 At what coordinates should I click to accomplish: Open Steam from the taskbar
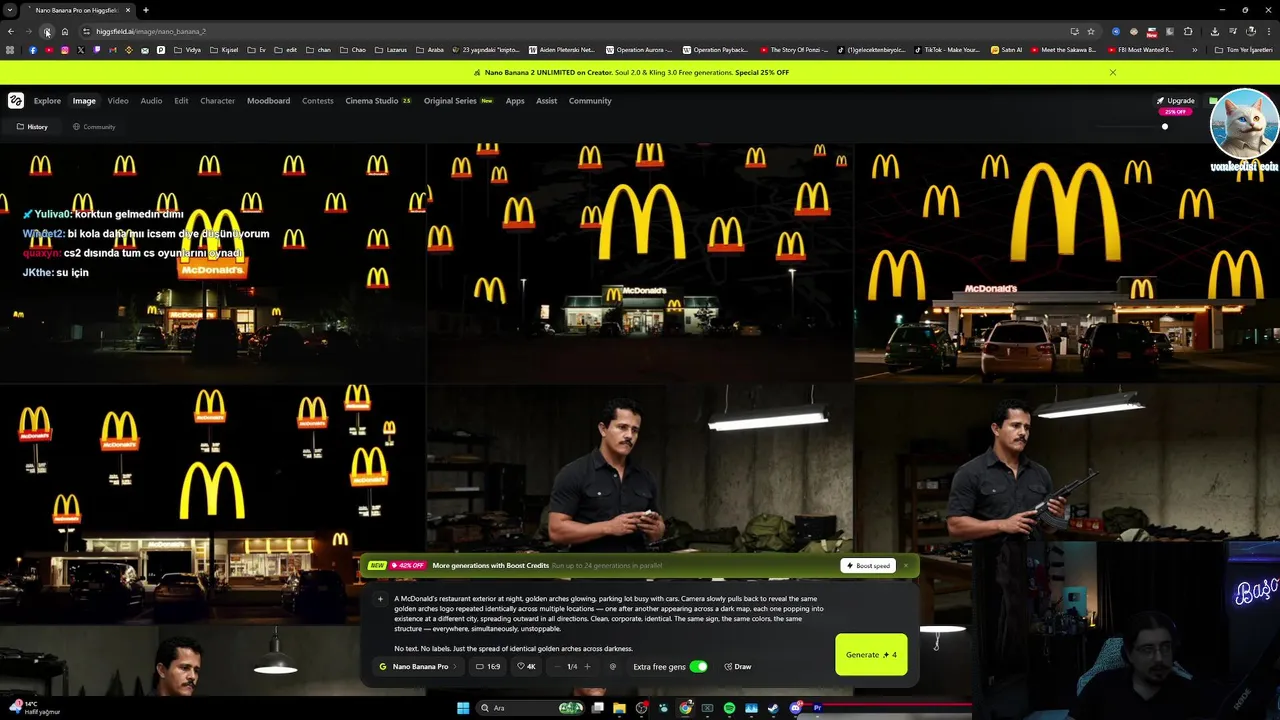pyautogui.click(x=773, y=708)
